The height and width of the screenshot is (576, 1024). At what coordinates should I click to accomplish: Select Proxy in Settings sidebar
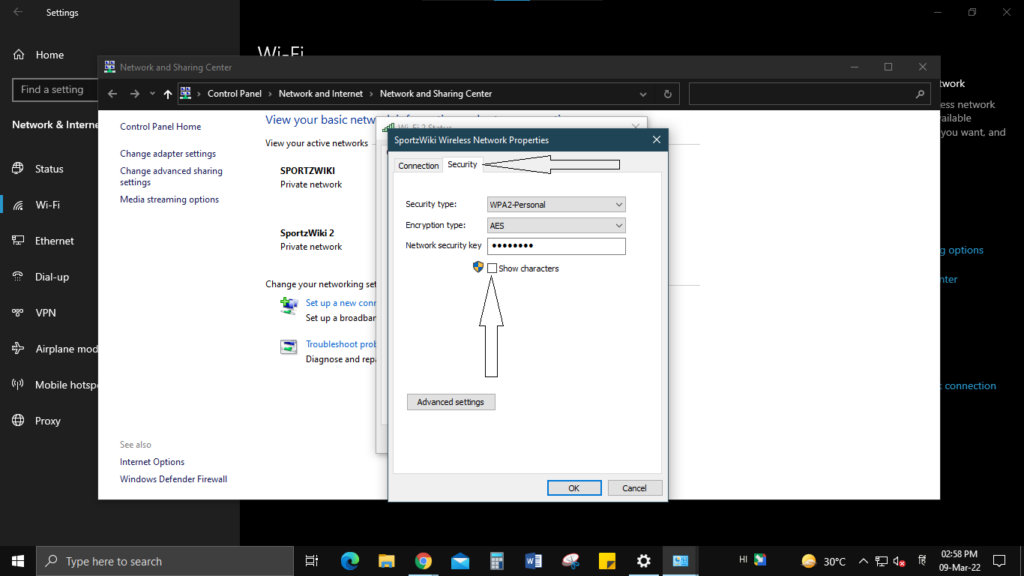click(x=49, y=421)
